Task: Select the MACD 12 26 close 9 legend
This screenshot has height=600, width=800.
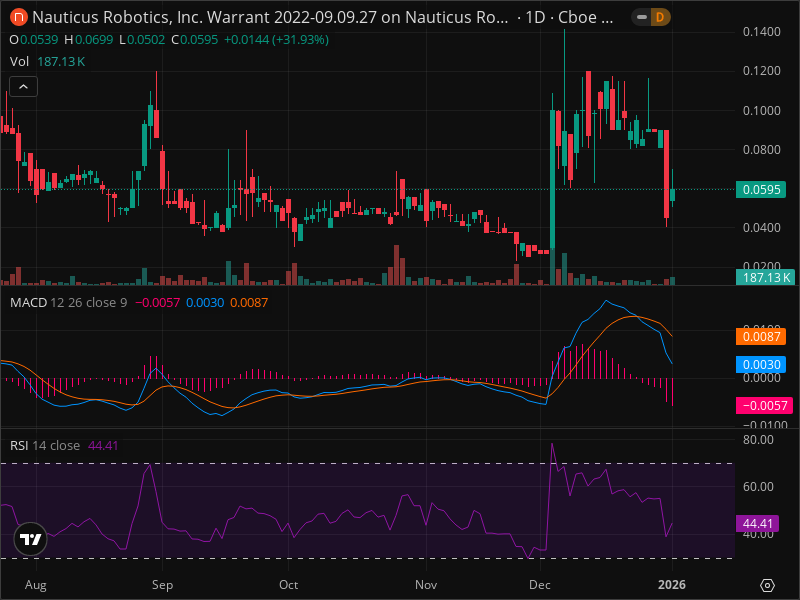Action: coord(68,303)
